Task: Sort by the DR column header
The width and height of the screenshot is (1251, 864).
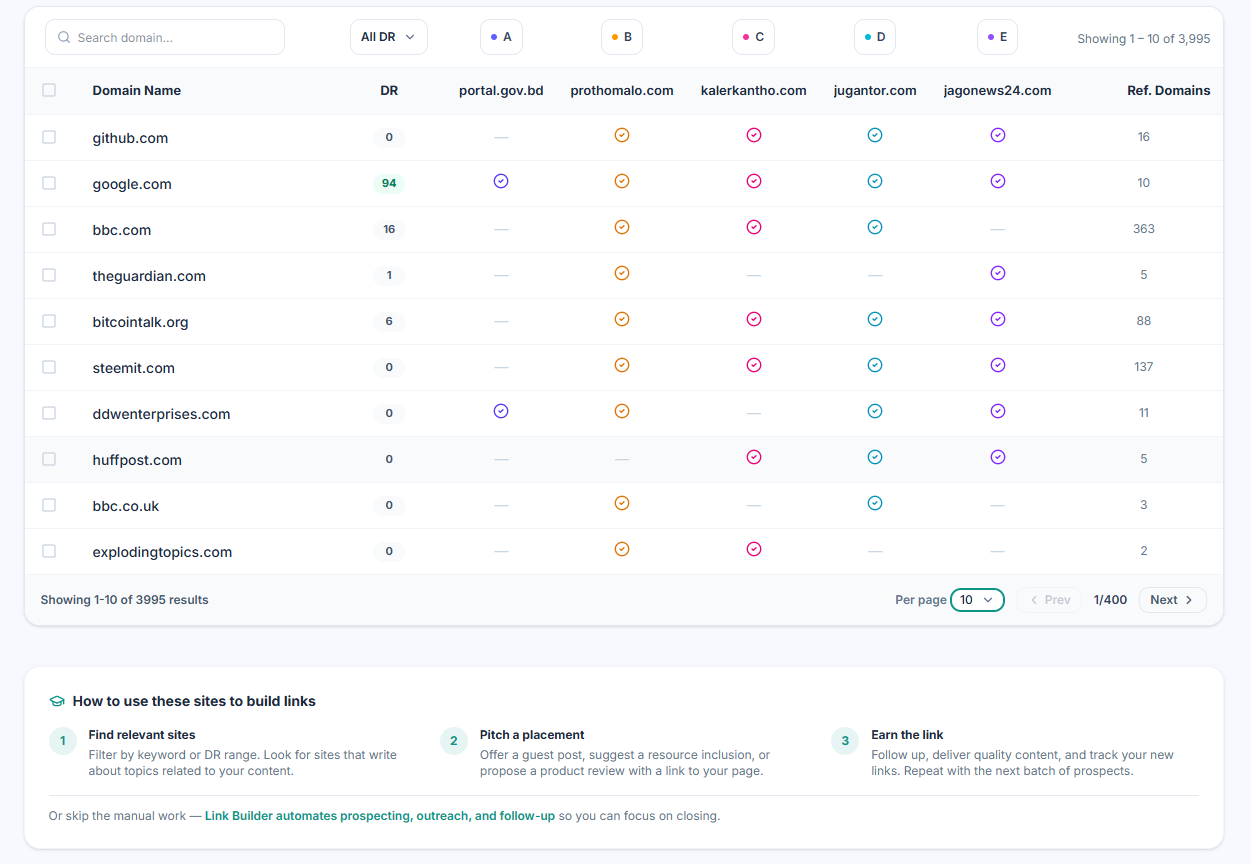Action: (x=389, y=90)
